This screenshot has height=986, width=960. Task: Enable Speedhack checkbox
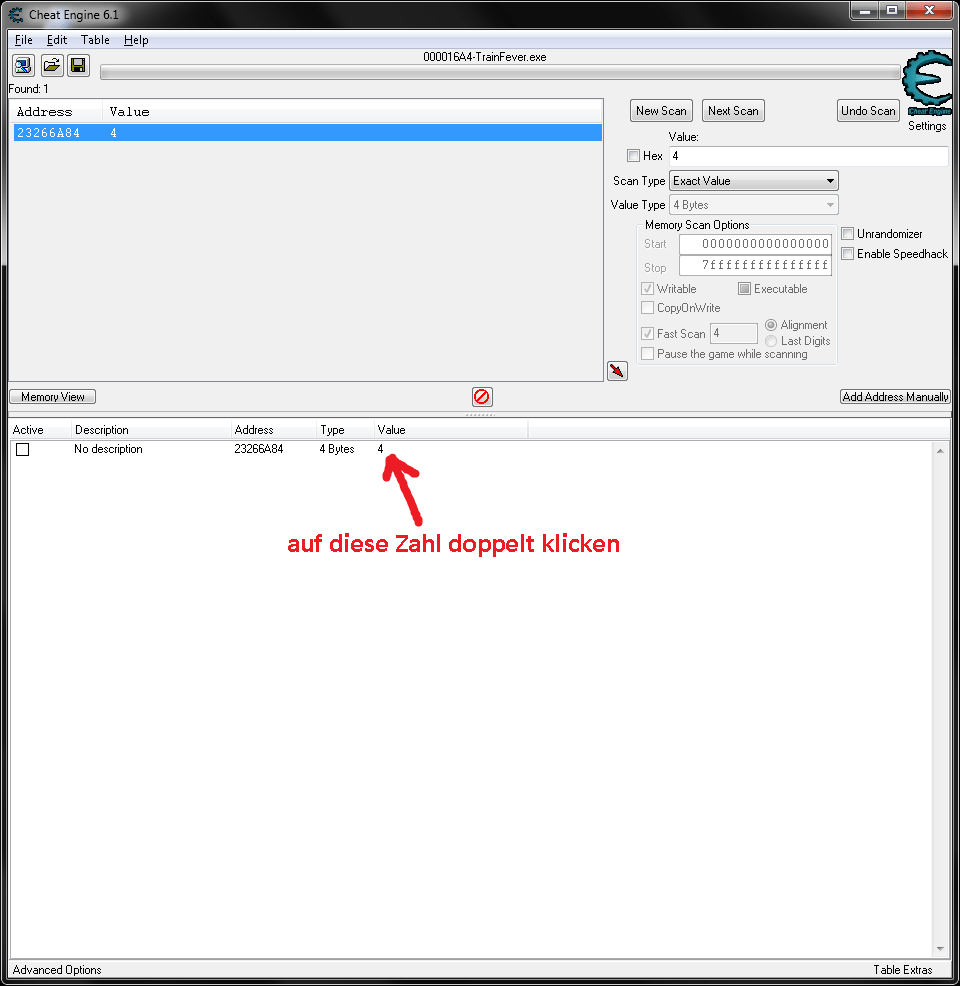(x=847, y=253)
